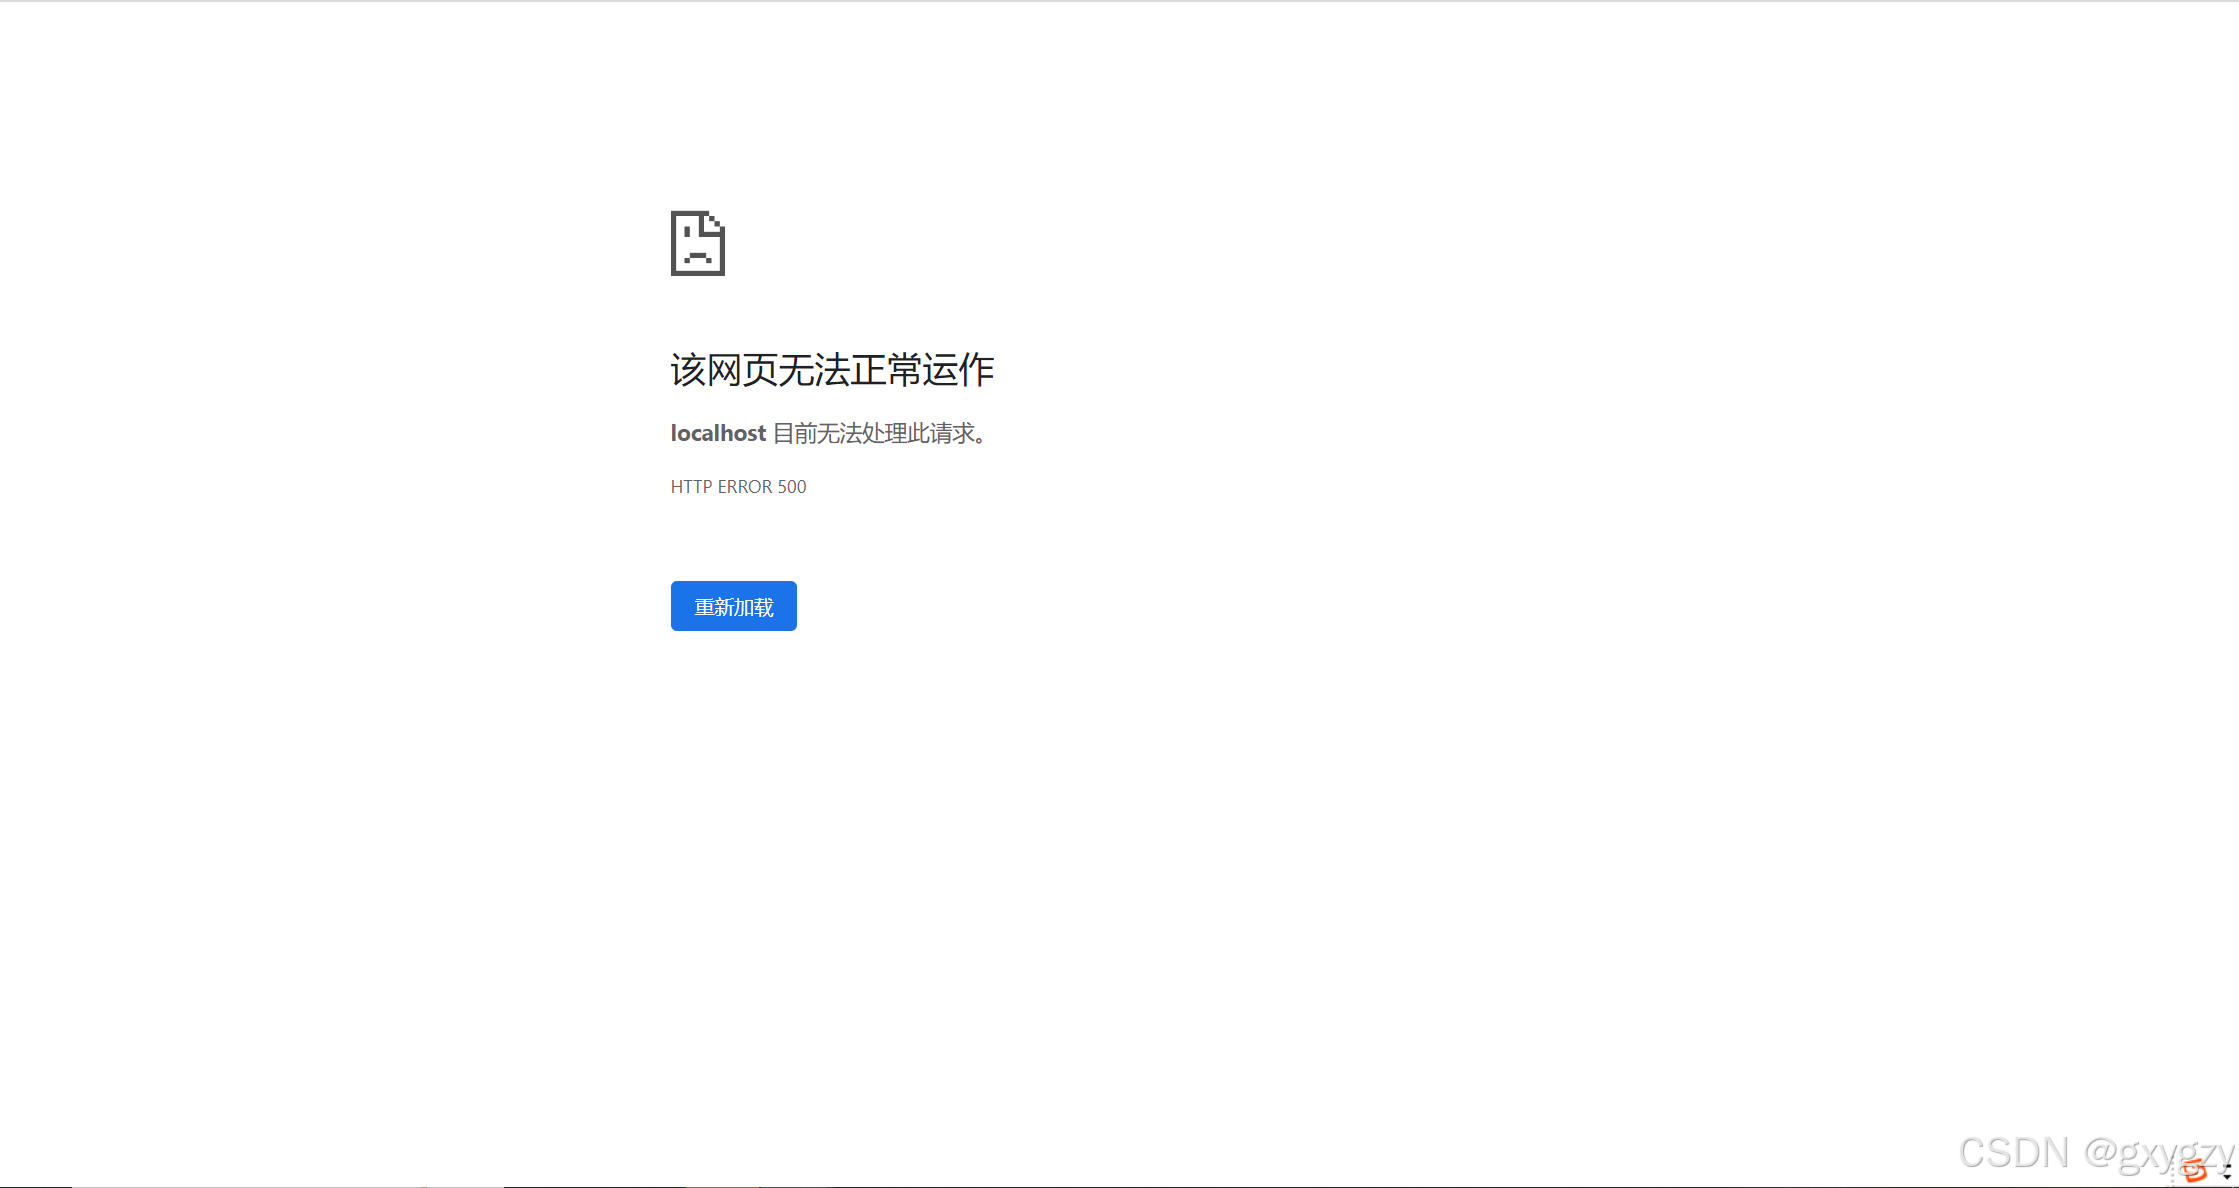Click the frowning mouth on the error icon
The height and width of the screenshot is (1188, 2239).
click(x=697, y=258)
